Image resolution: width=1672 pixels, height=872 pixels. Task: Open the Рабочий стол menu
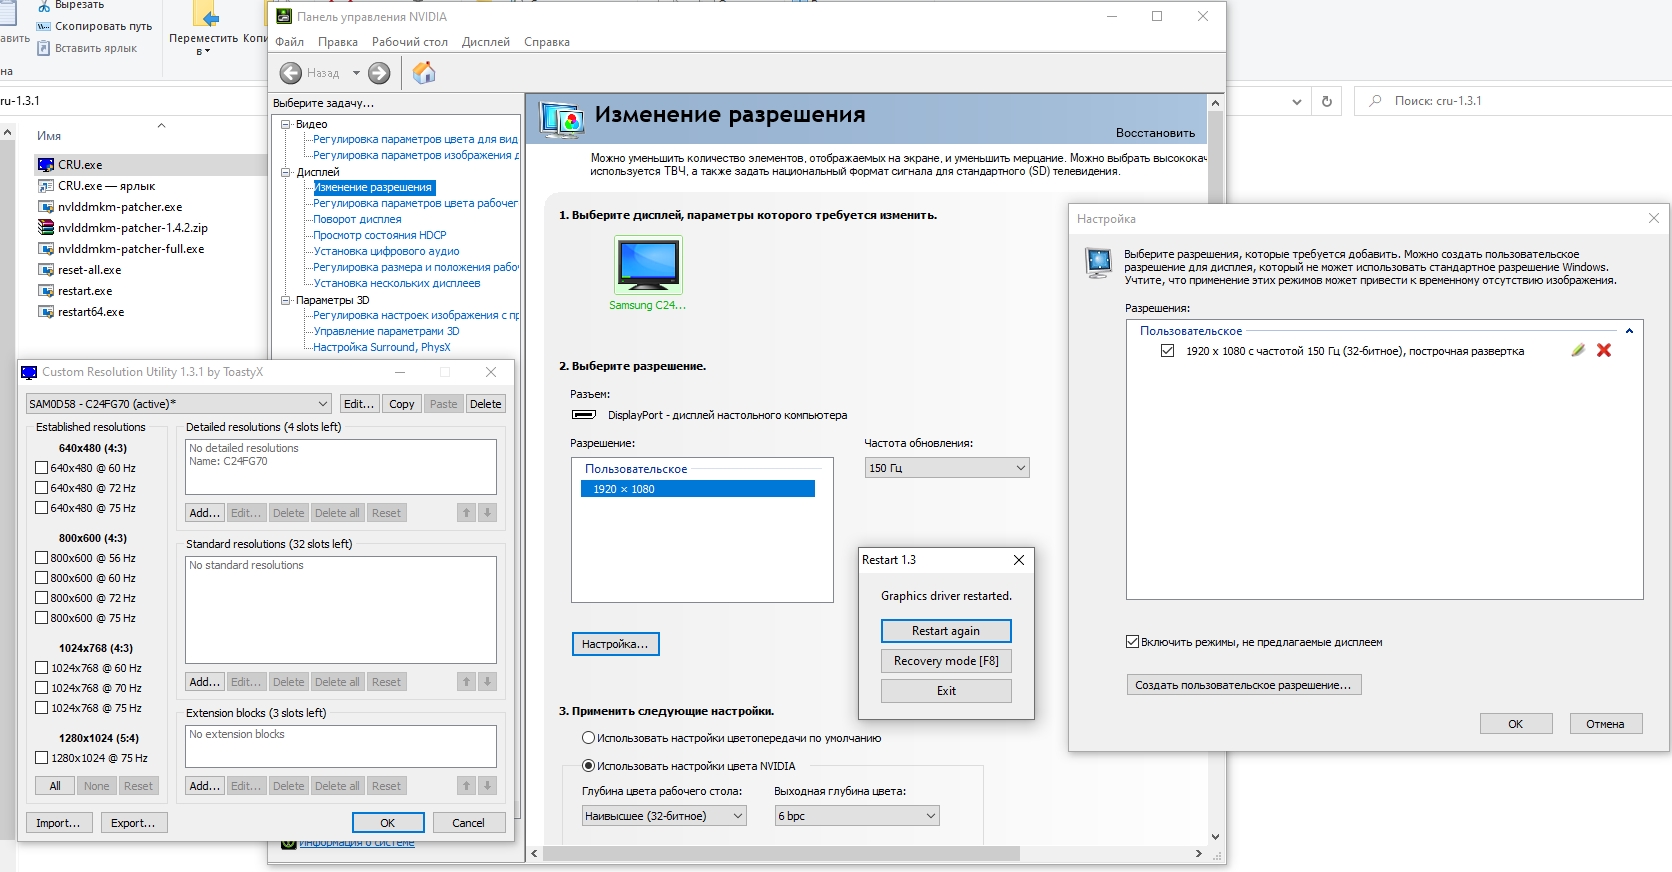click(410, 42)
